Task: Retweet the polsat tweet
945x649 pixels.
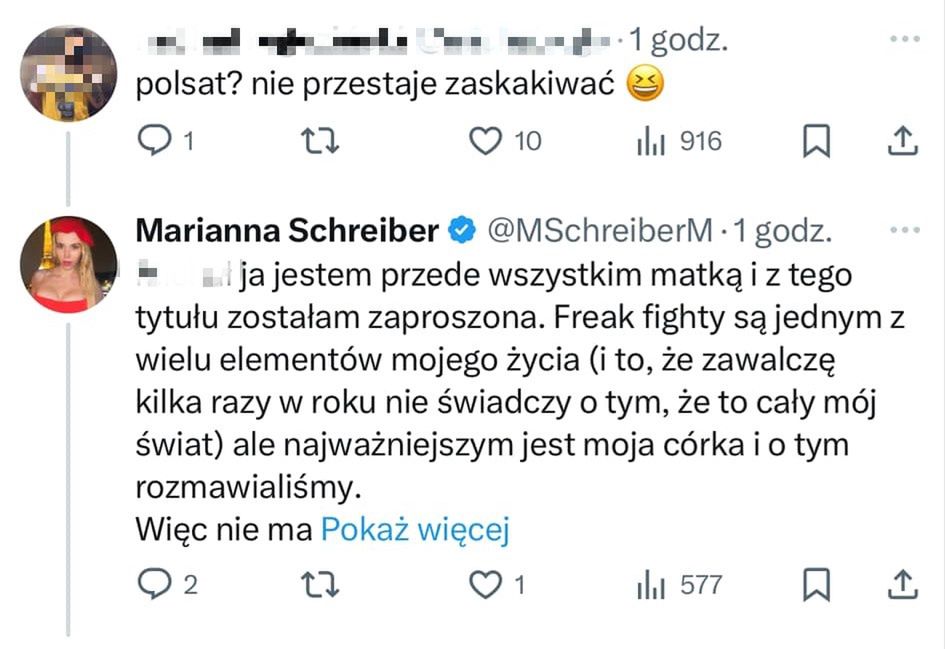Action: (320, 142)
